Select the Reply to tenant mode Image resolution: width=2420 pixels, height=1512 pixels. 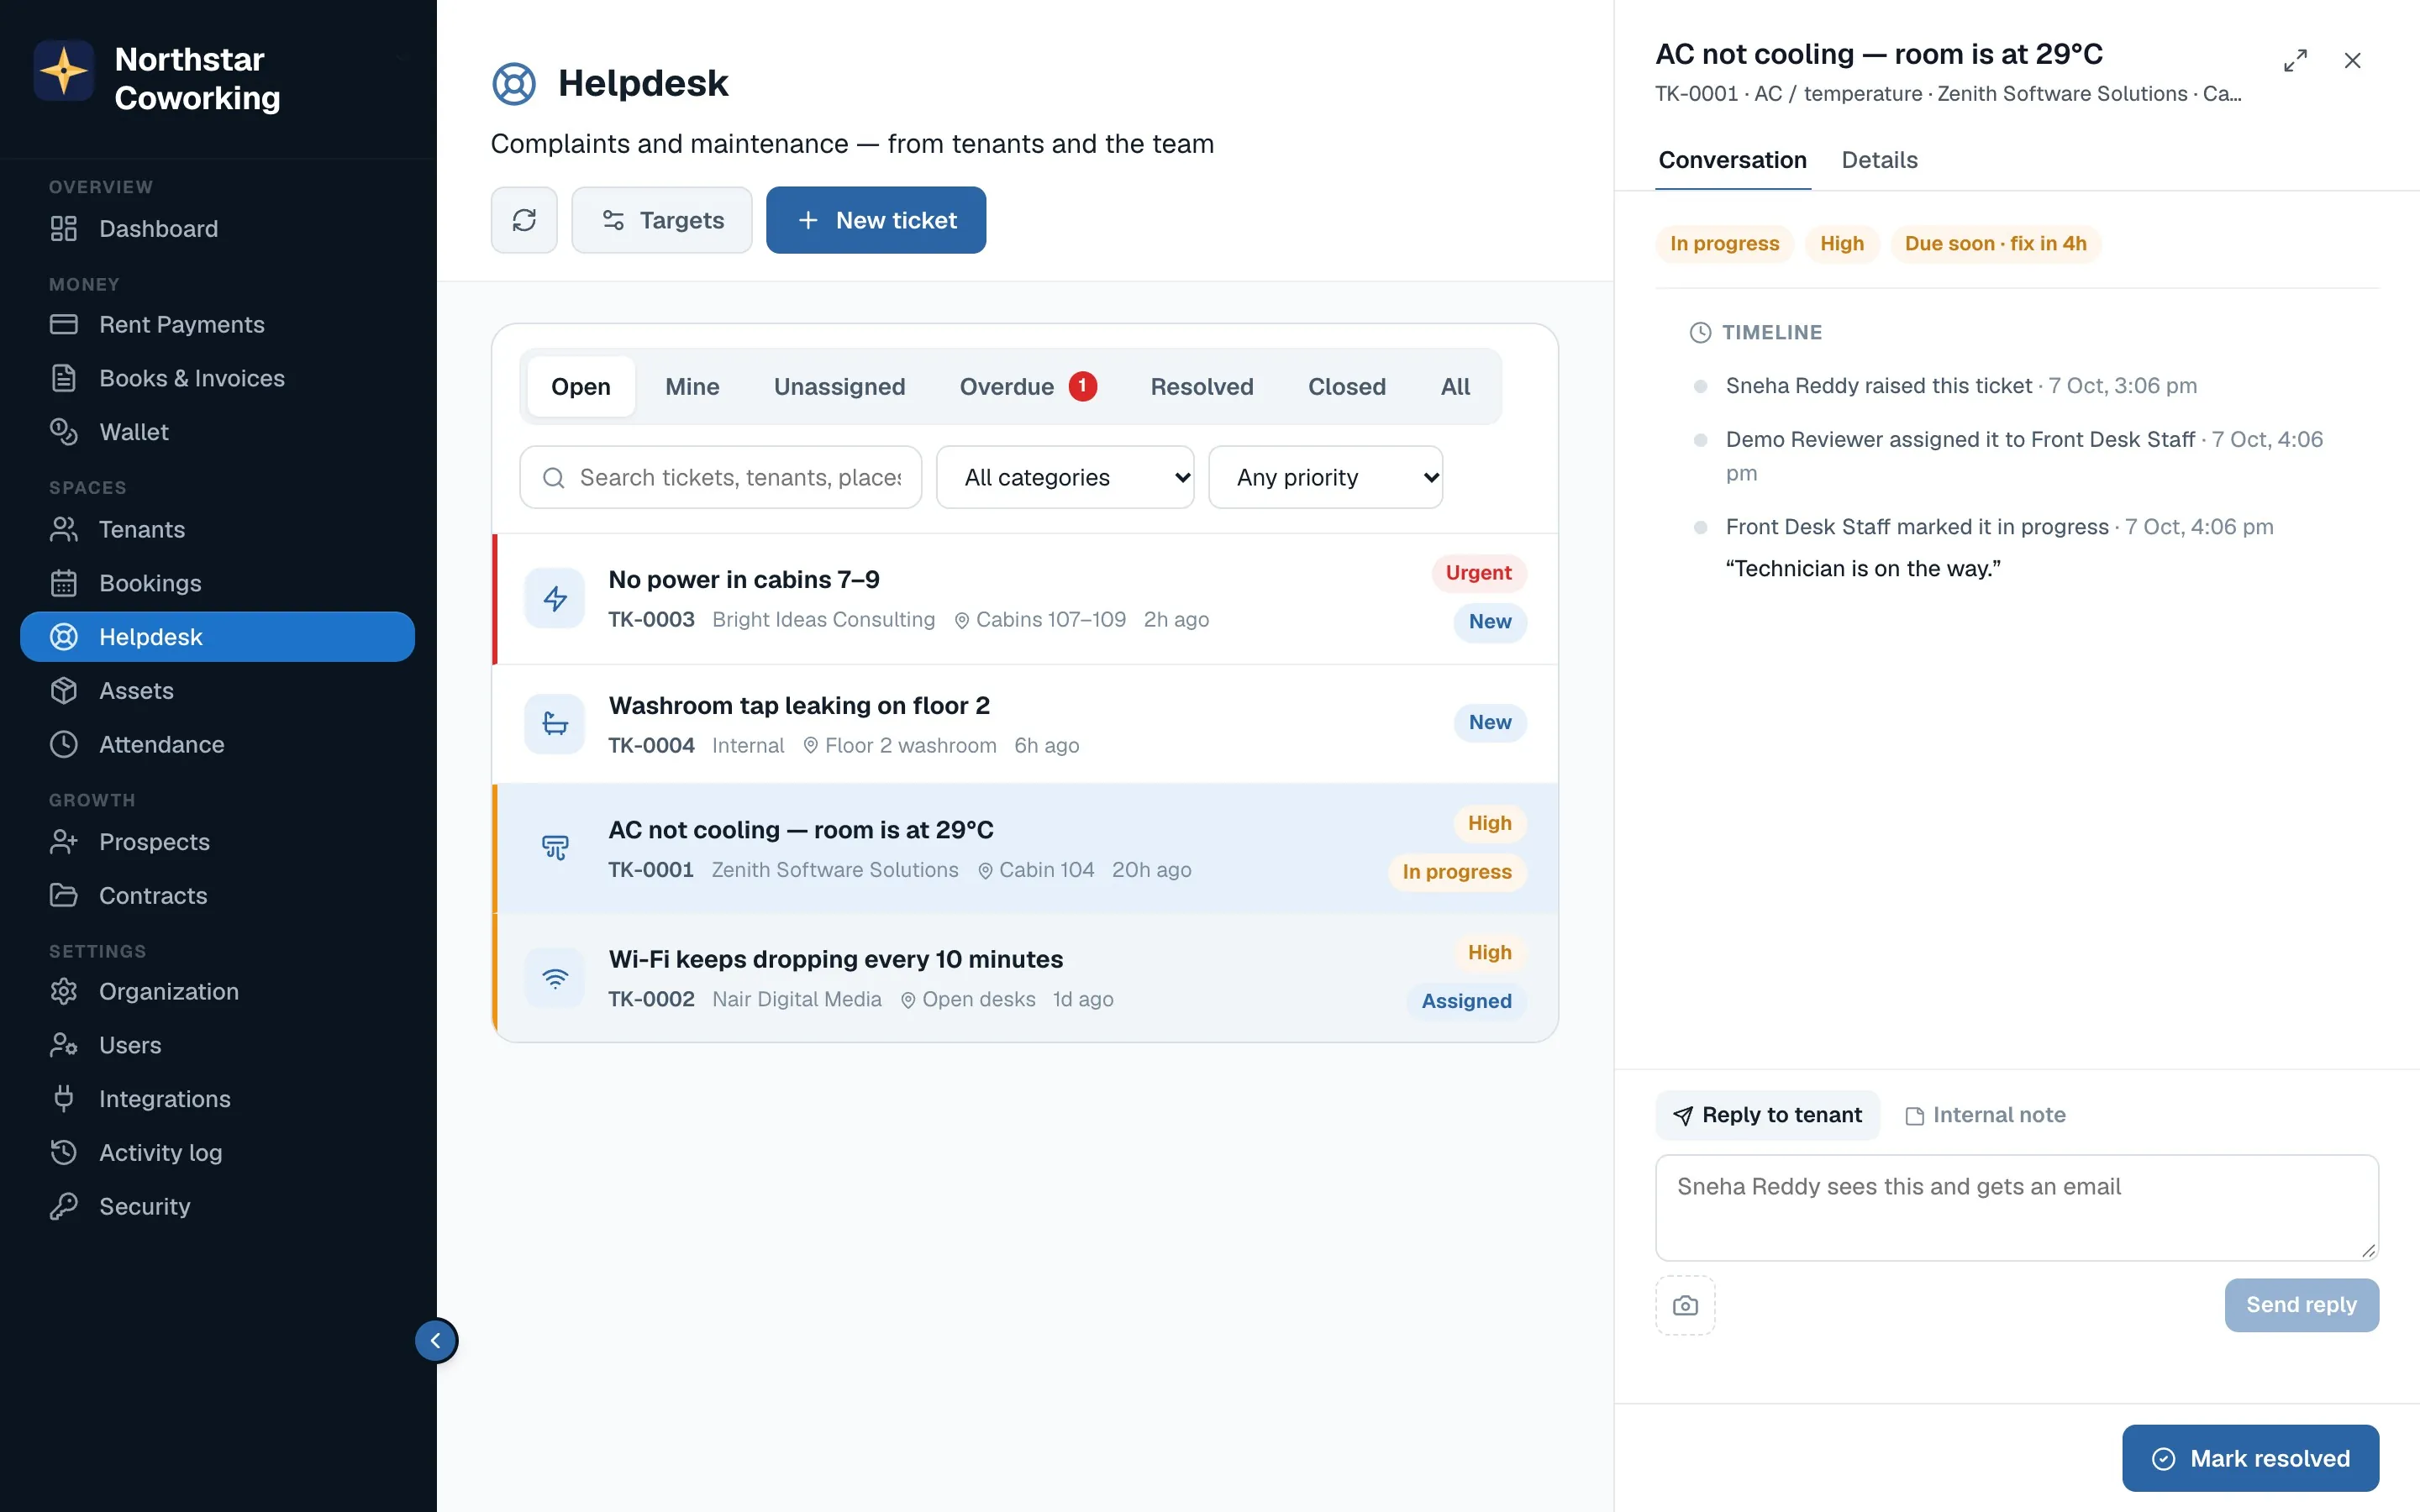[1768, 1115]
